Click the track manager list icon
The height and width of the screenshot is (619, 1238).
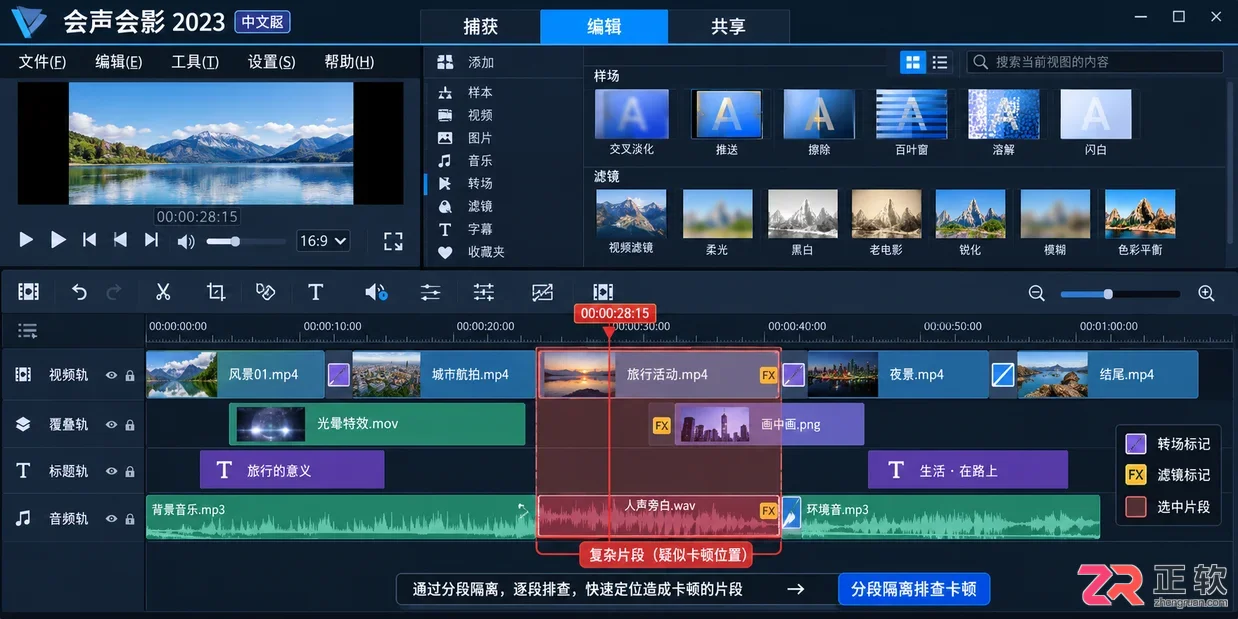[28, 330]
